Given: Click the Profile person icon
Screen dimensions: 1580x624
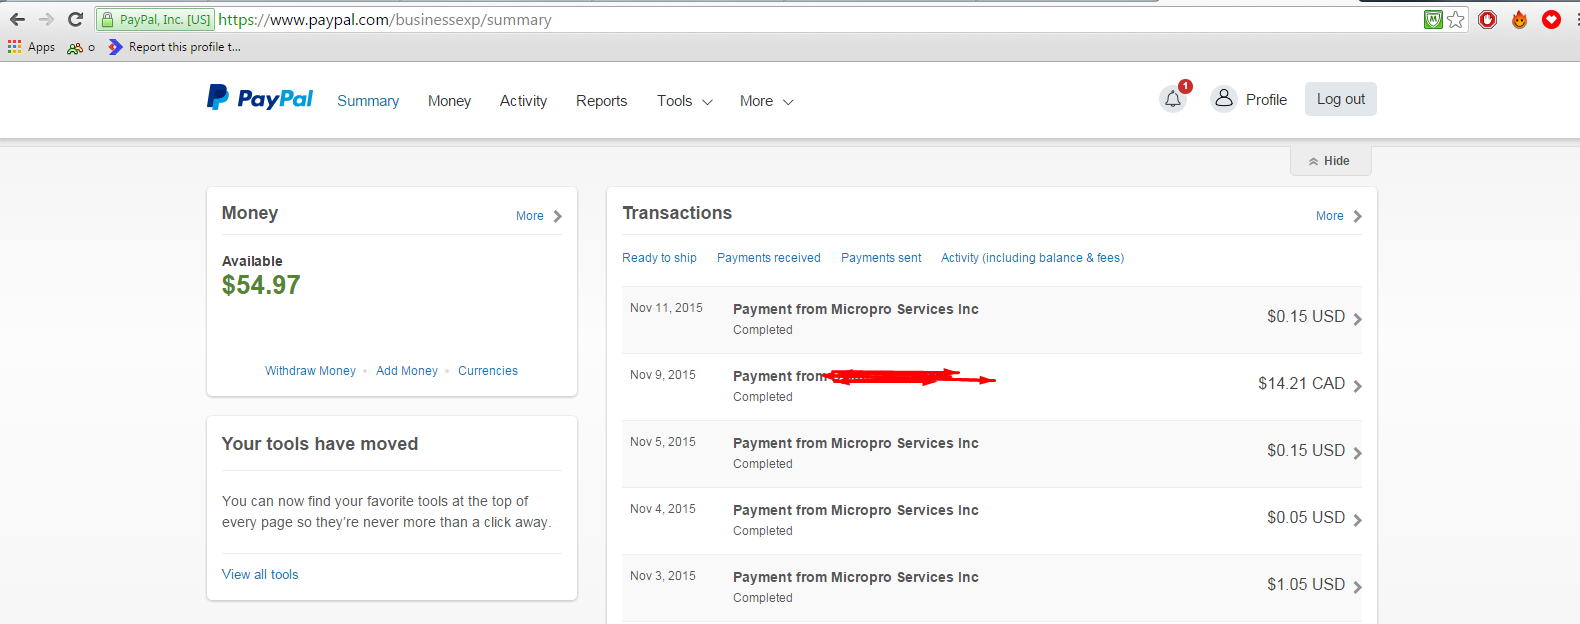Looking at the screenshot, I should coord(1223,99).
